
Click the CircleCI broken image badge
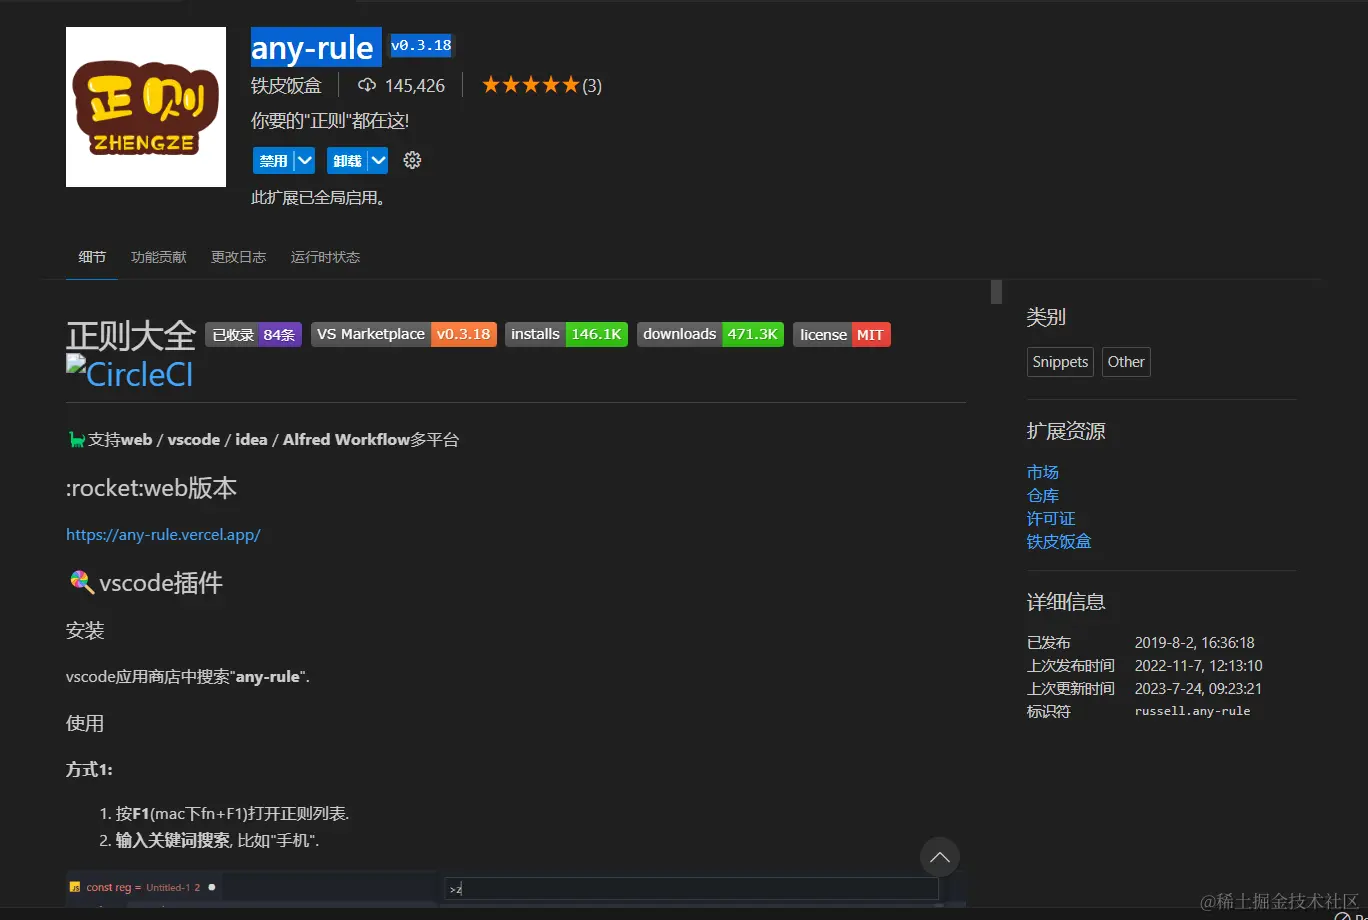click(x=130, y=372)
